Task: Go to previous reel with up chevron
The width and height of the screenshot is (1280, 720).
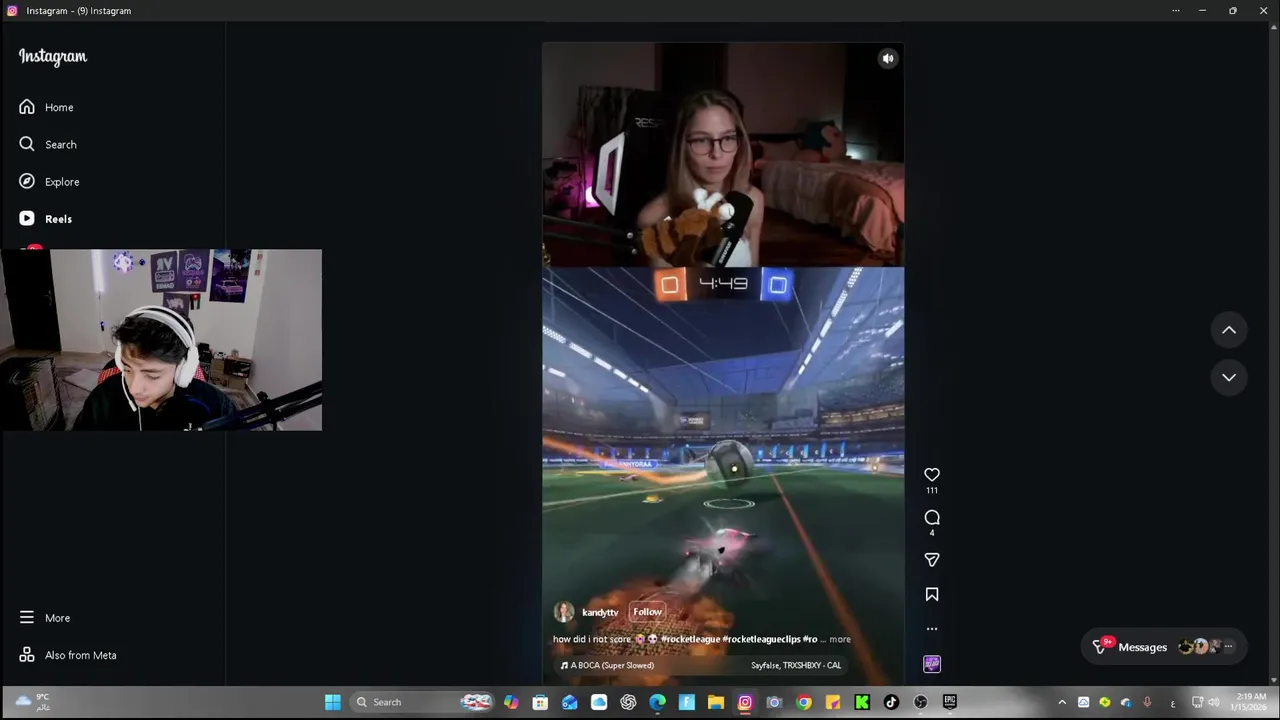Action: [1229, 330]
